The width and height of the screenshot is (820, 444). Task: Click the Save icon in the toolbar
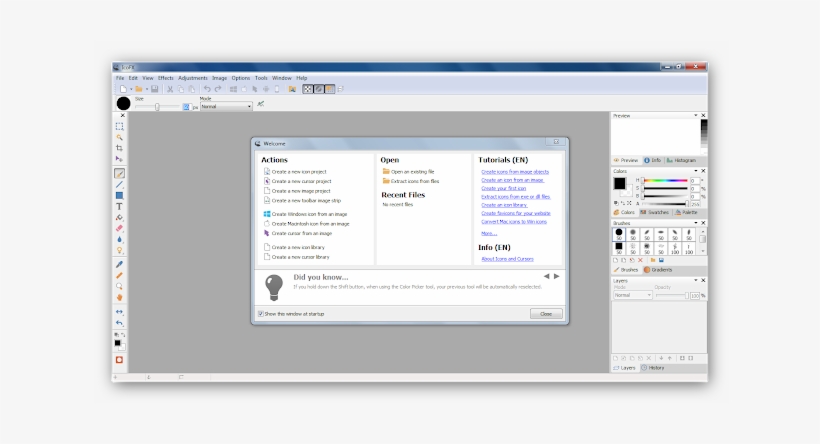coord(154,89)
